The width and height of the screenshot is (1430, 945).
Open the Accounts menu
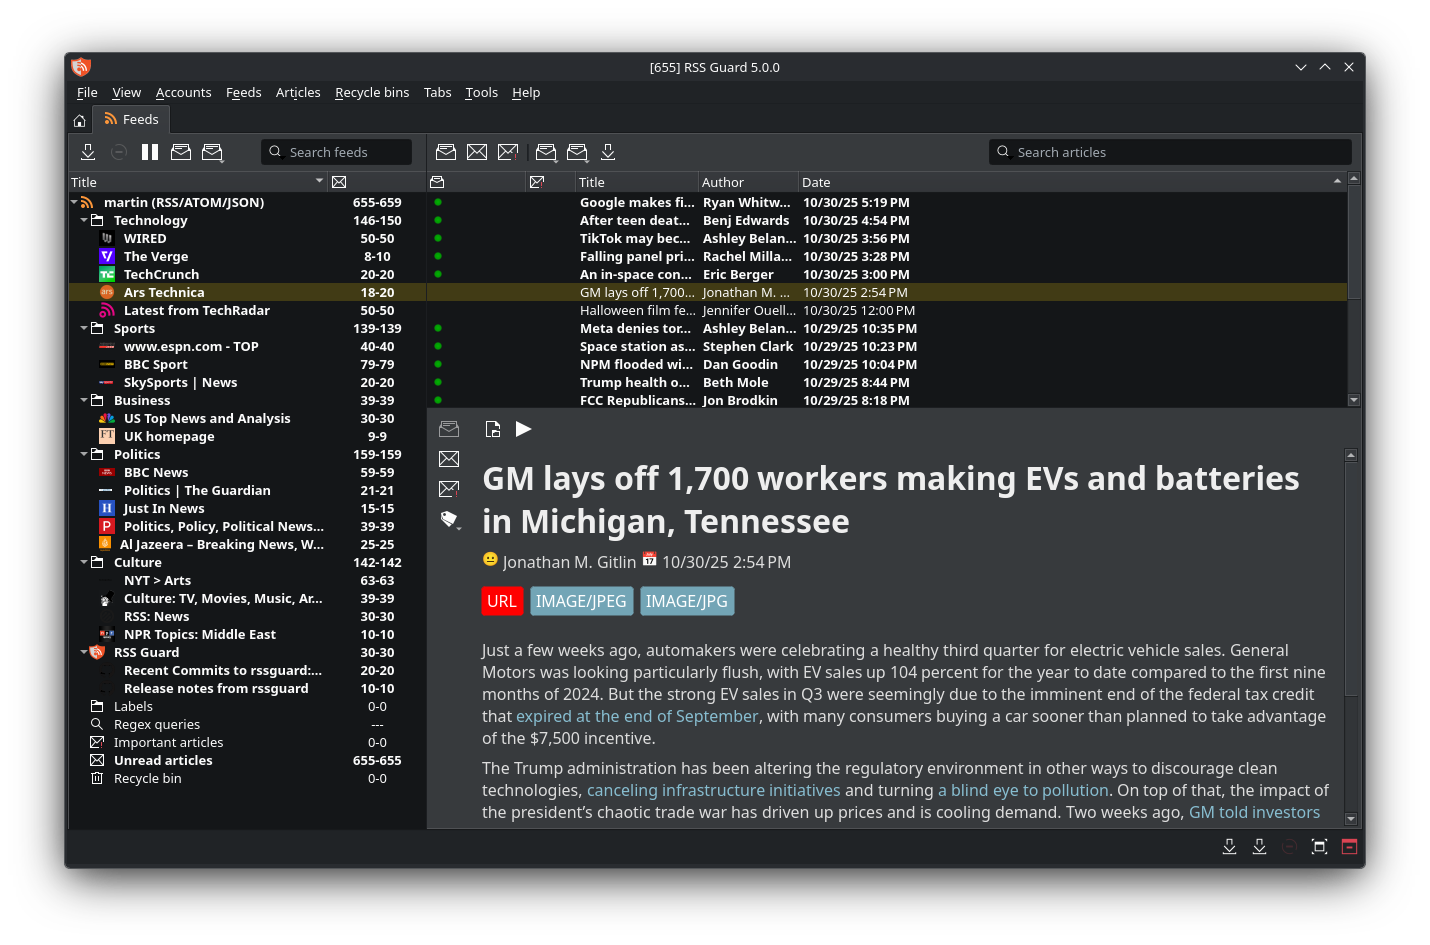[x=183, y=92]
